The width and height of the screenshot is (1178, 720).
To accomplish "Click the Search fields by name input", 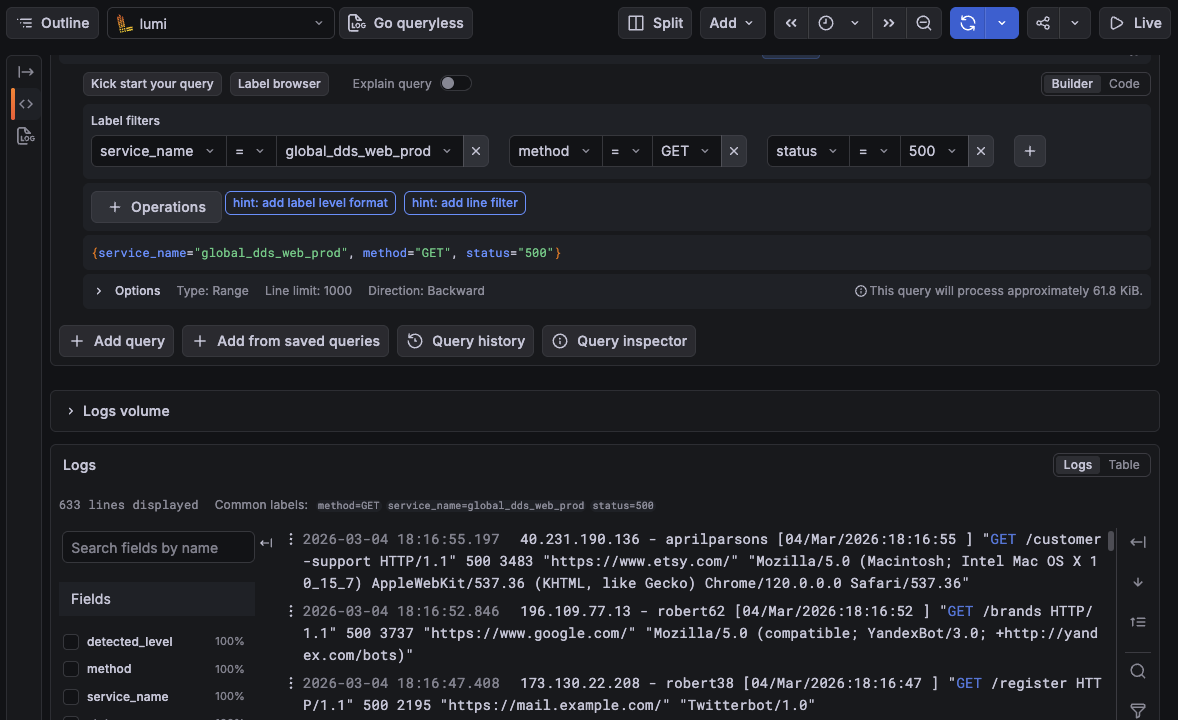I will (x=157, y=548).
